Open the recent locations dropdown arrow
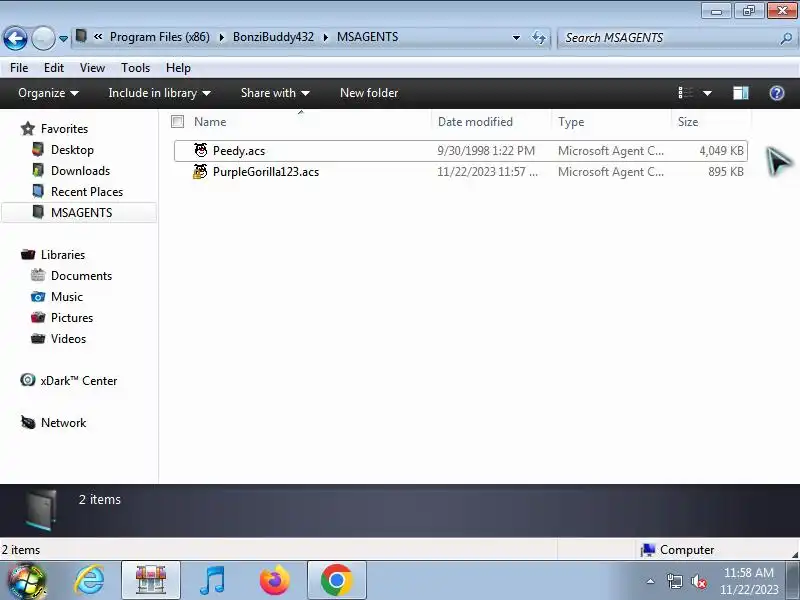This screenshot has width=800, height=600. click(63, 38)
